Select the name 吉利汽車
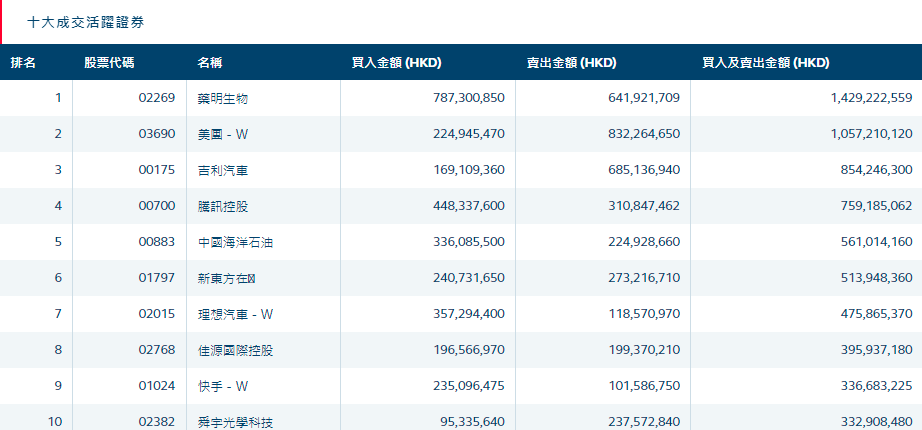 223,171
